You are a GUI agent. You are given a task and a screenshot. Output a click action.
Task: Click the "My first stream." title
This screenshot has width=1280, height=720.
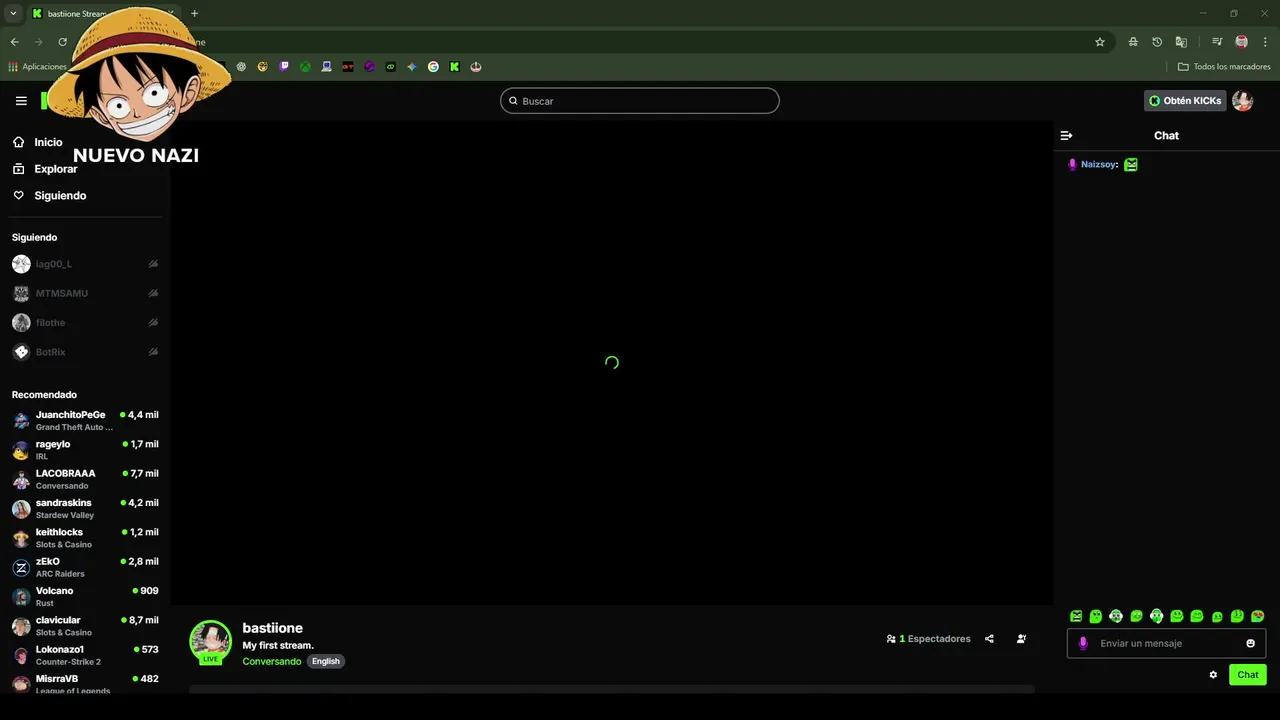coord(278,645)
